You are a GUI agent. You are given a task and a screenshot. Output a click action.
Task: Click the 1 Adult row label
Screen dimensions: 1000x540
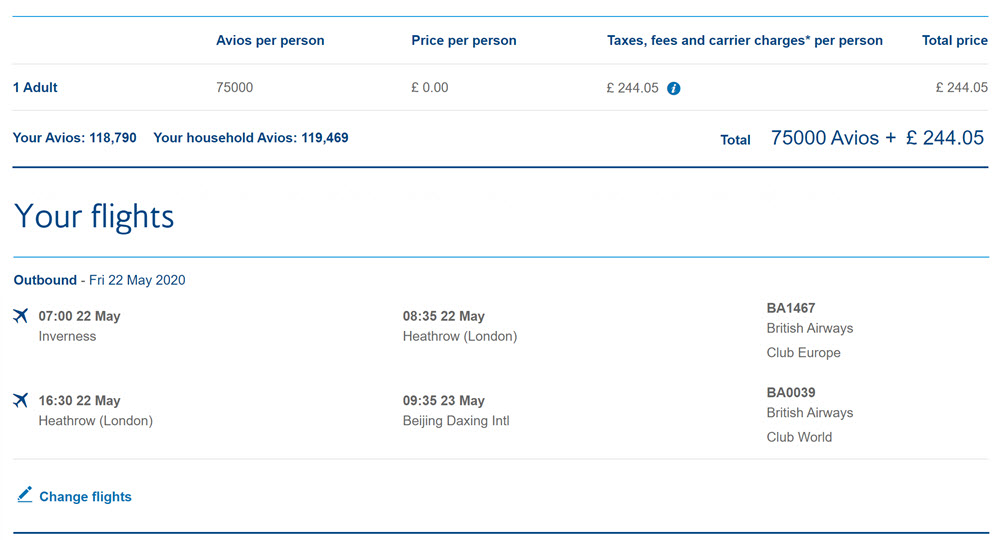pos(35,87)
